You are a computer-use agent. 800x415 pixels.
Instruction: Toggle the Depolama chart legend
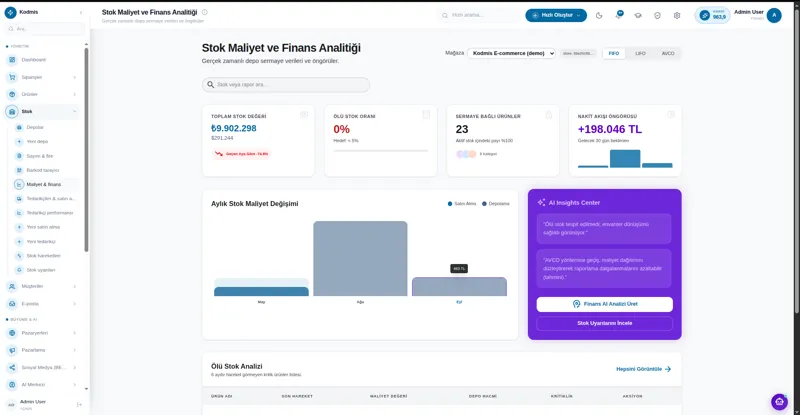click(x=495, y=204)
